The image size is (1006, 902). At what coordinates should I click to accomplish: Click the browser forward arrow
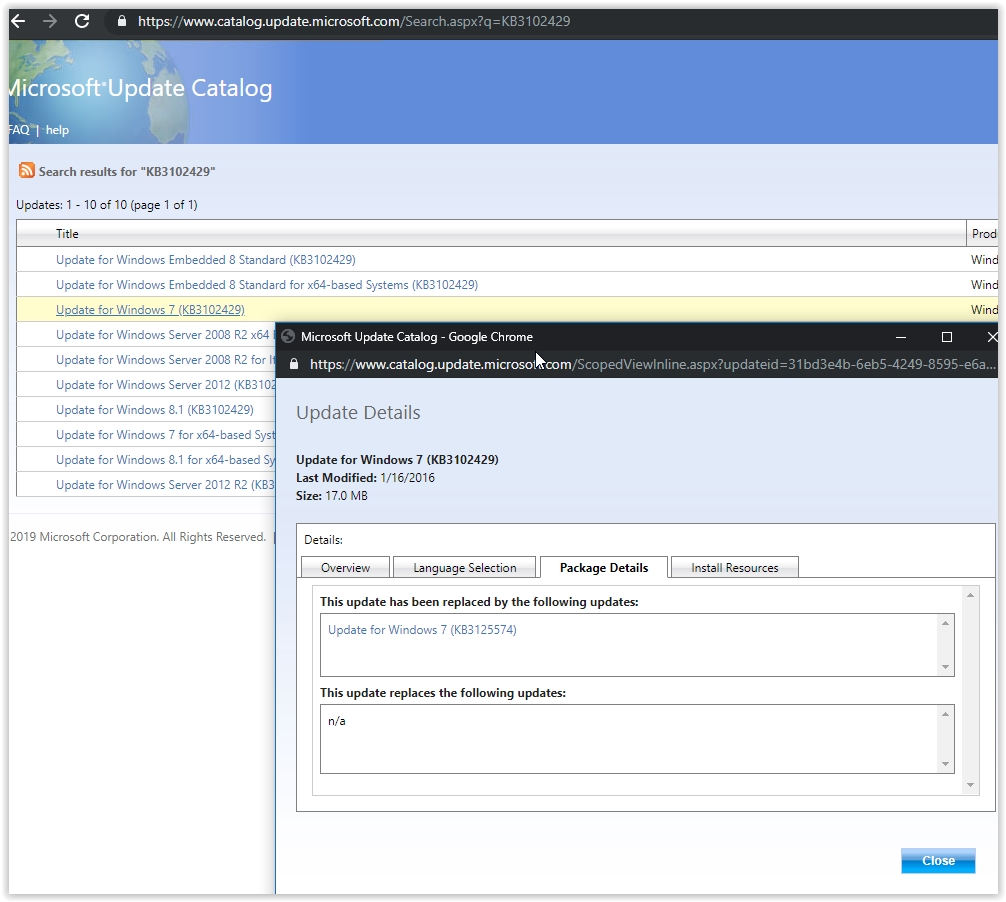click(x=49, y=21)
